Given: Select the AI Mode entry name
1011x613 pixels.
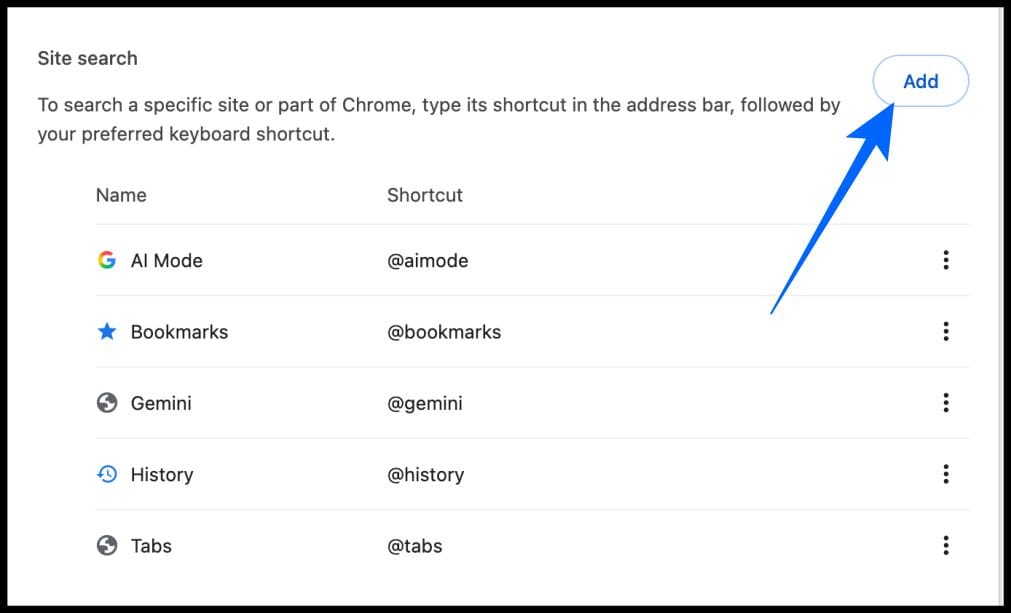Looking at the screenshot, I should tap(166, 260).
